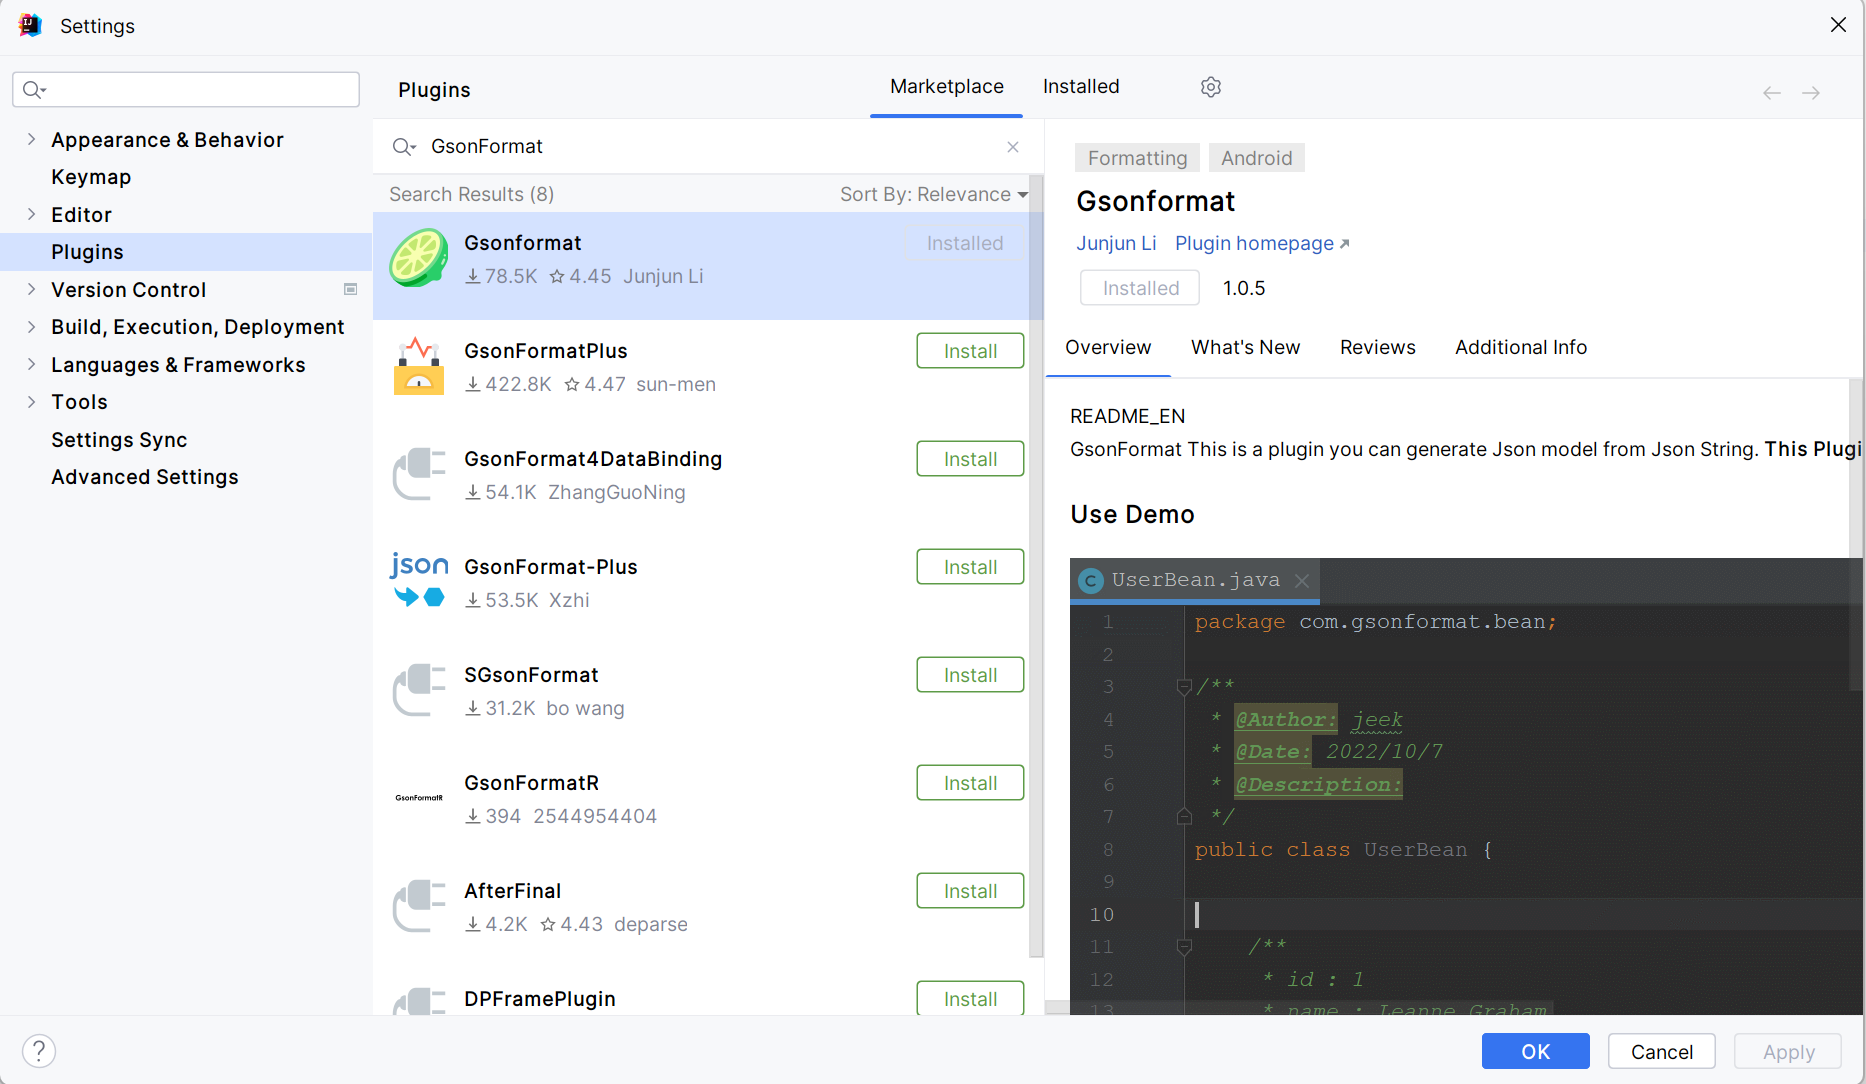This screenshot has height=1084, width=1866.
Task: Click the SGsonFormat plug icon
Action: pyautogui.click(x=419, y=690)
